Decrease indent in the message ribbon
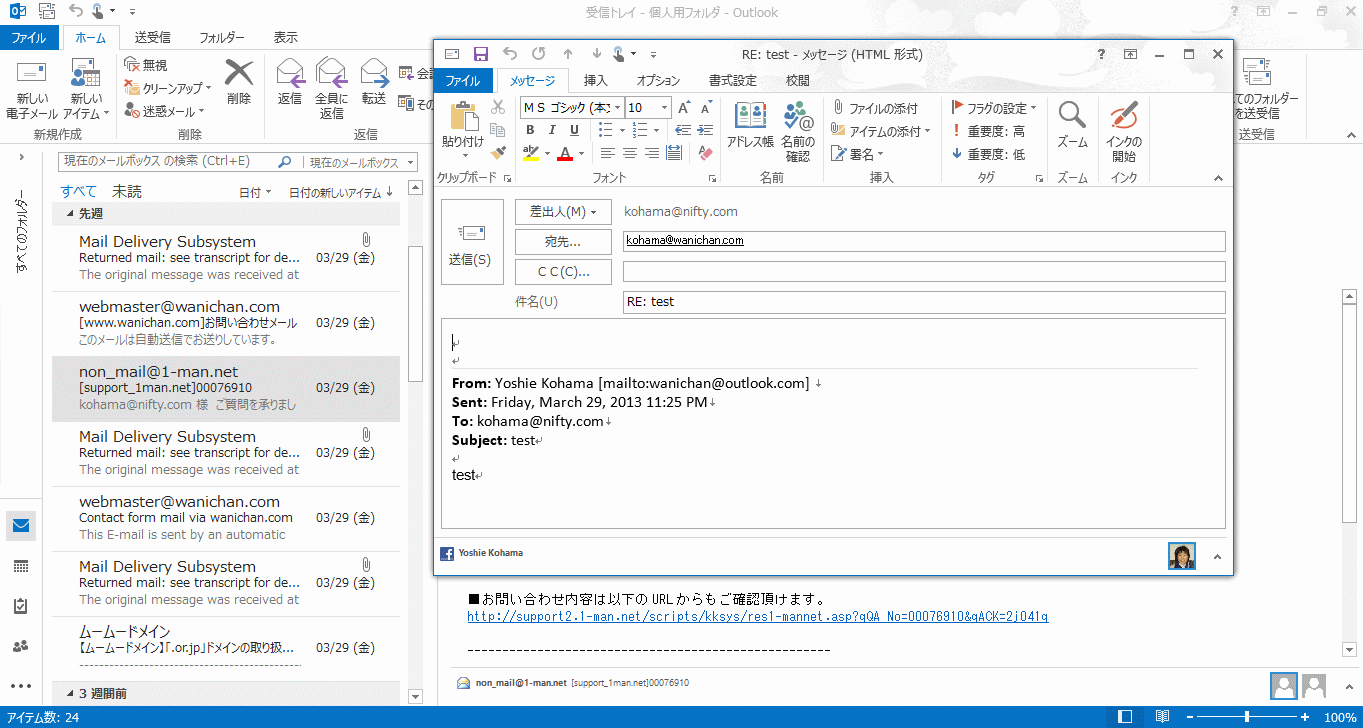1363x728 pixels. pyautogui.click(x=683, y=130)
